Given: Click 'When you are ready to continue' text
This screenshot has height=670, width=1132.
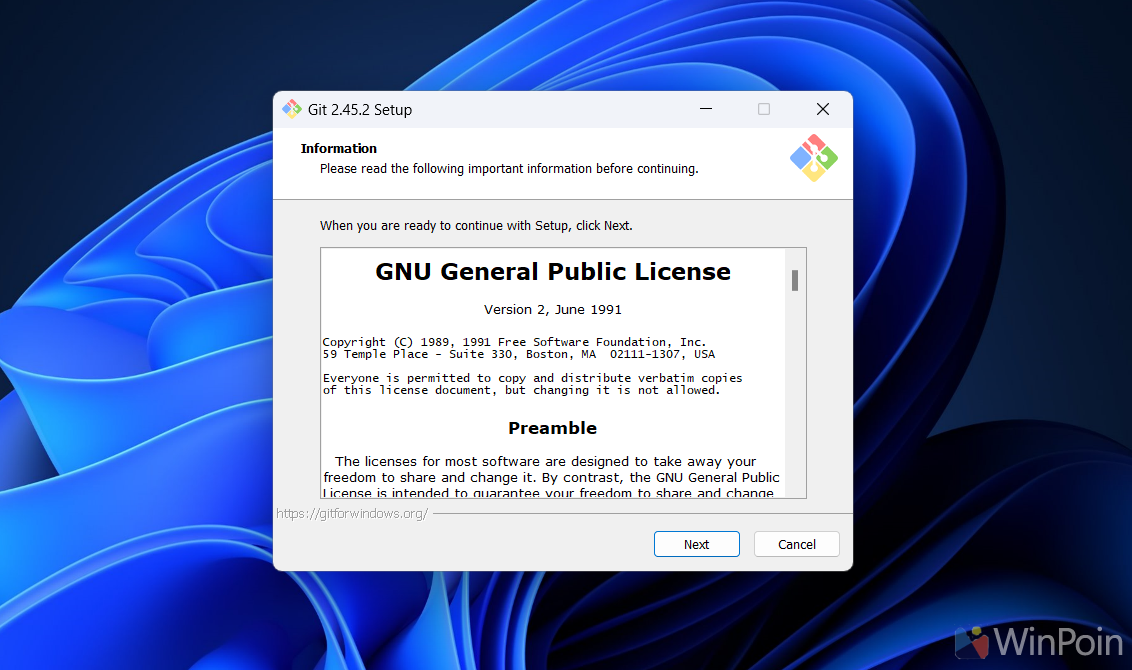Looking at the screenshot, I should pos(476,226).
